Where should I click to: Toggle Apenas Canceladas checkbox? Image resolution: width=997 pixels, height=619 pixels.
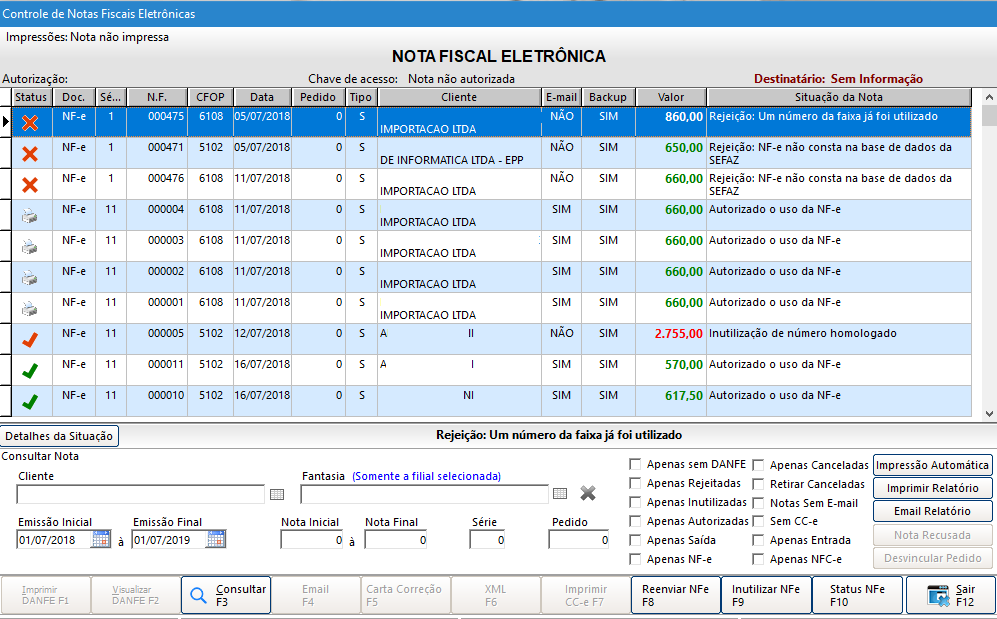tap(758, 465)
